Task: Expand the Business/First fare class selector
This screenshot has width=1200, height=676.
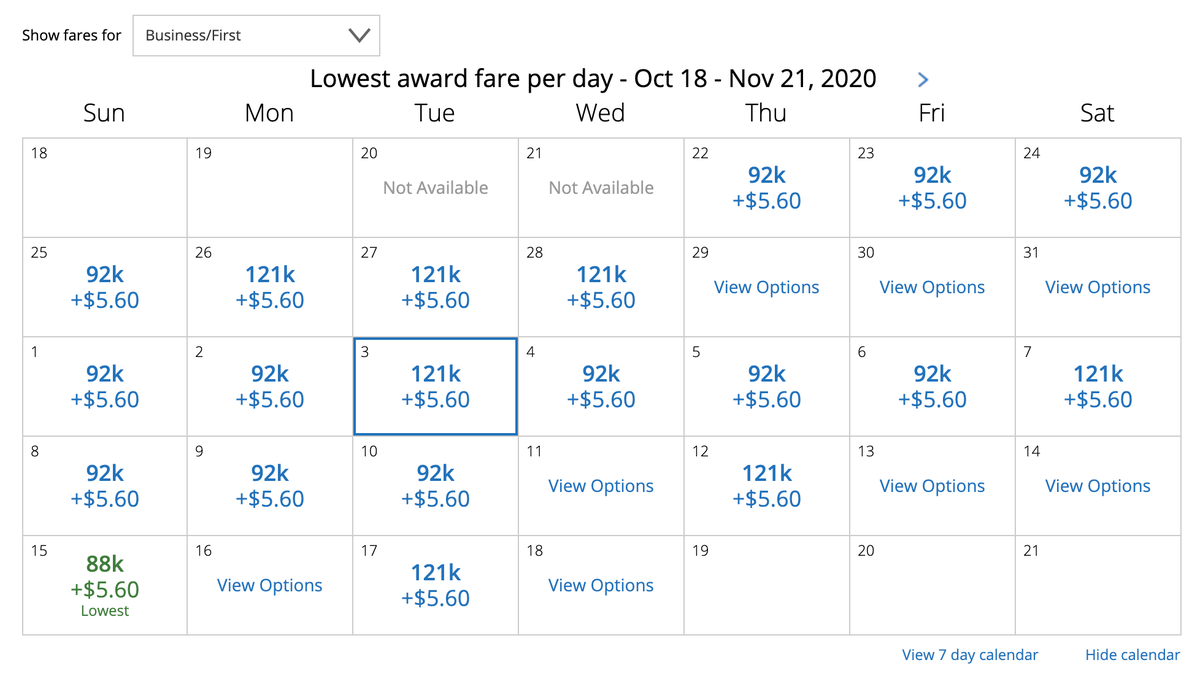Action: coord(255,35)
